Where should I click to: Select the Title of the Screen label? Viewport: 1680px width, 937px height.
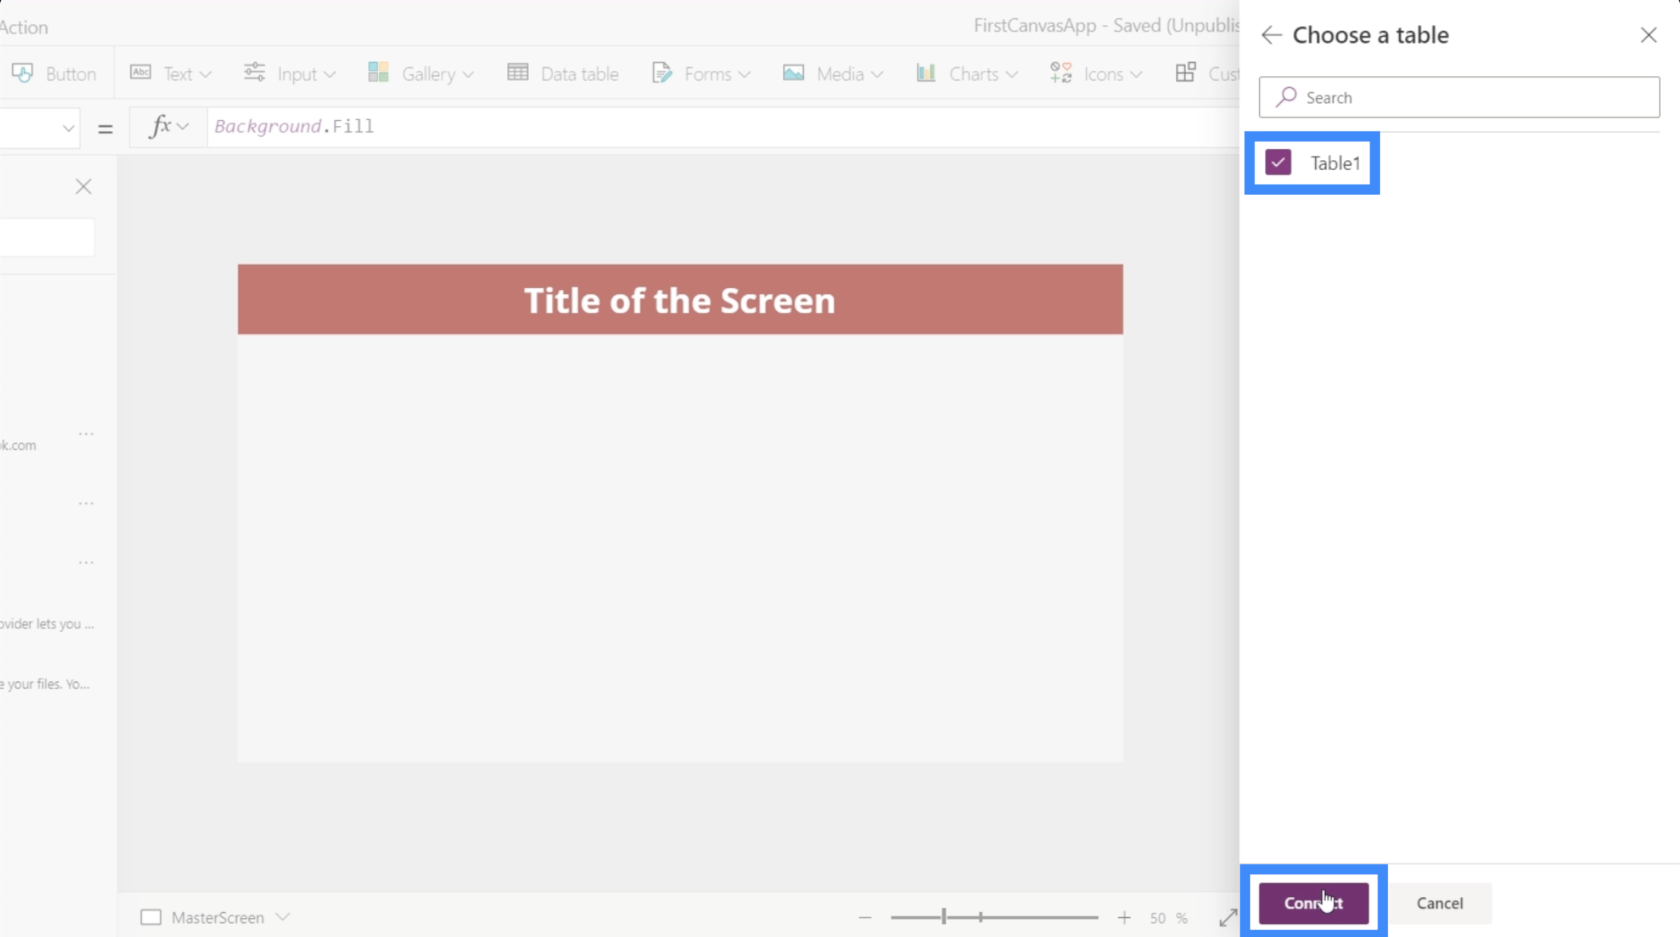(680, 300)
